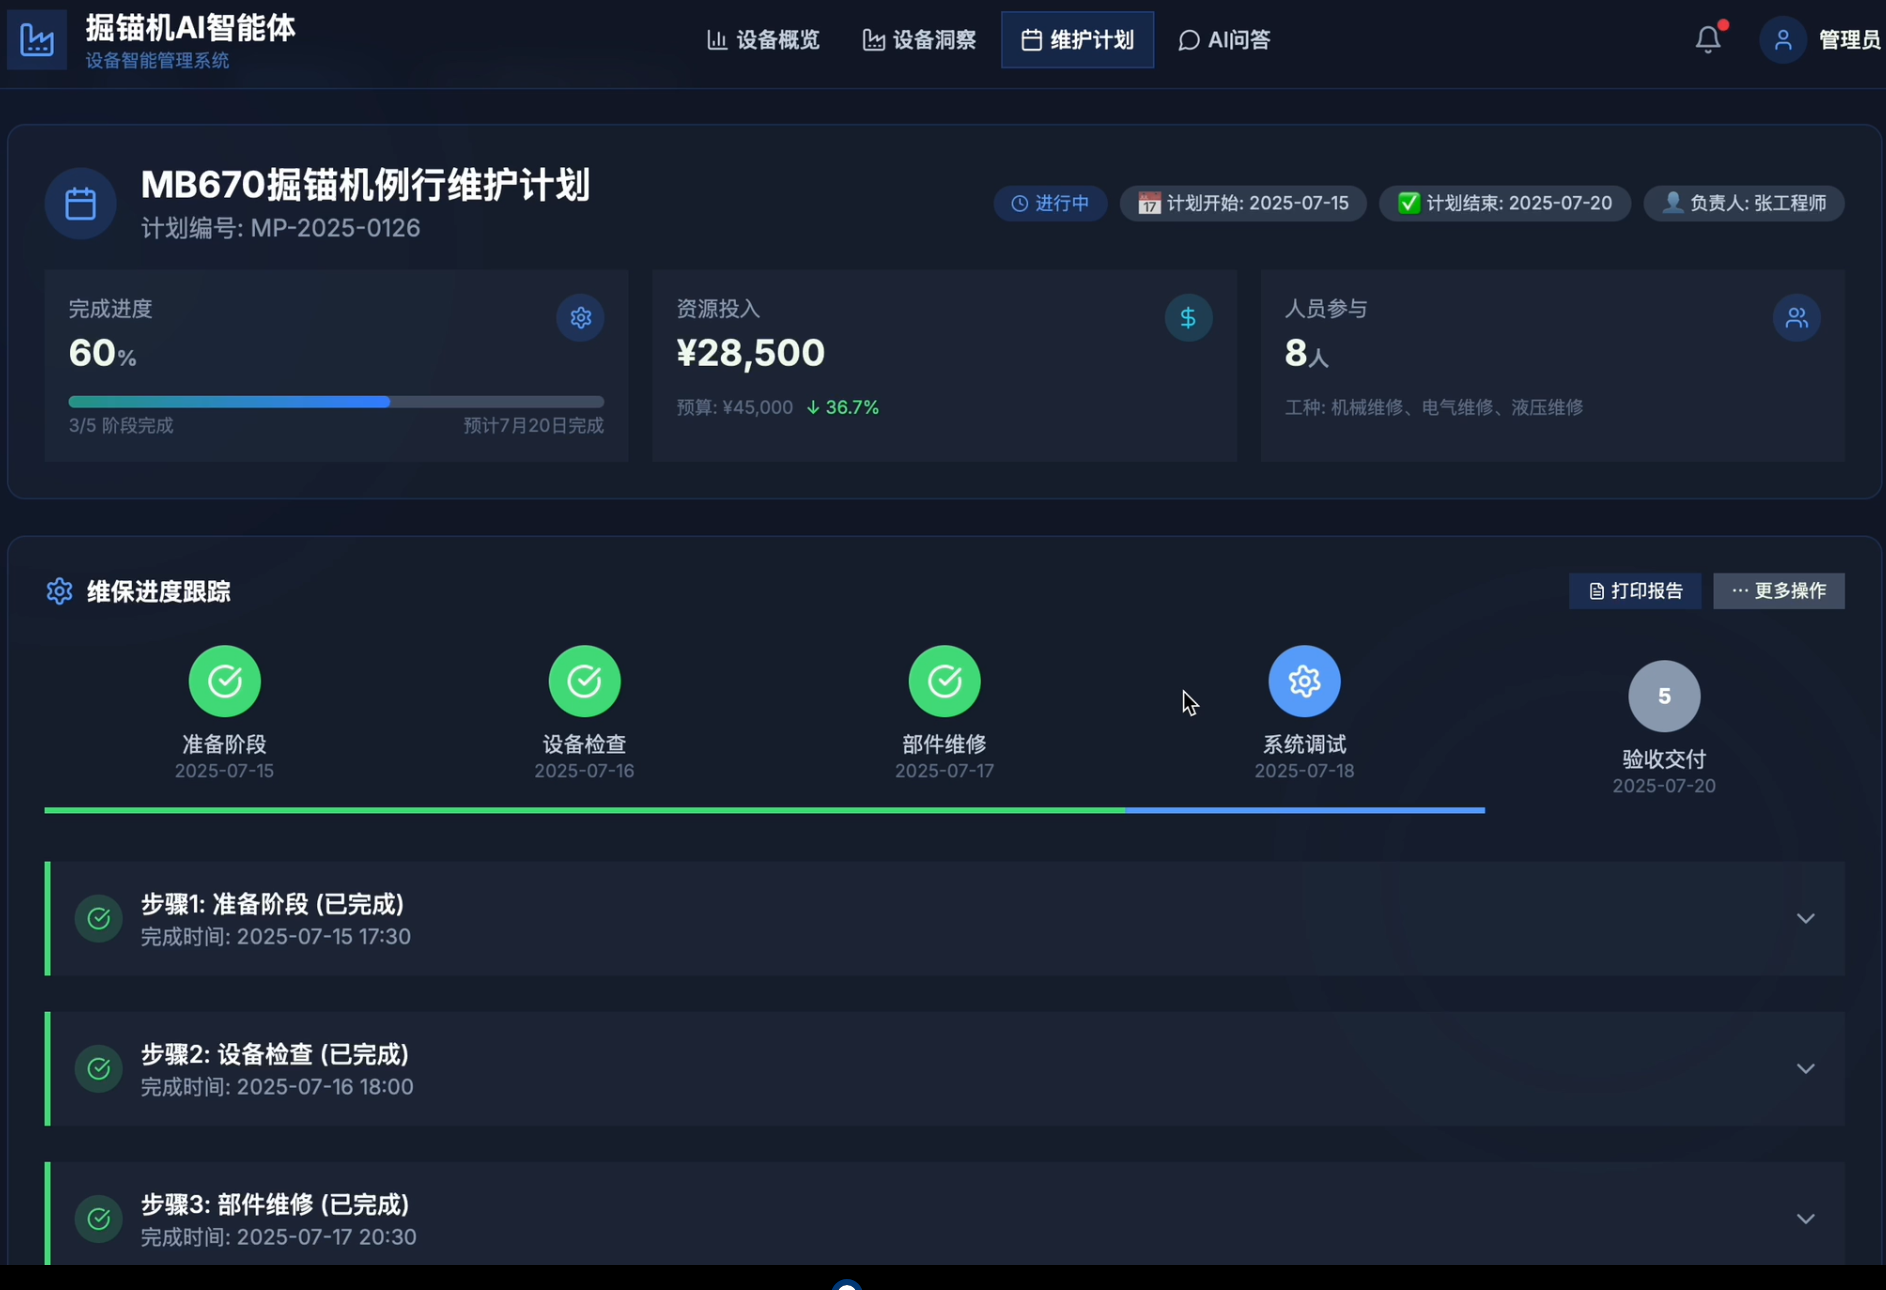This screenshot has height=1290, width=1886.
Task: Switch to the 设备洞察 tab
Action: (x=919, y=40)
